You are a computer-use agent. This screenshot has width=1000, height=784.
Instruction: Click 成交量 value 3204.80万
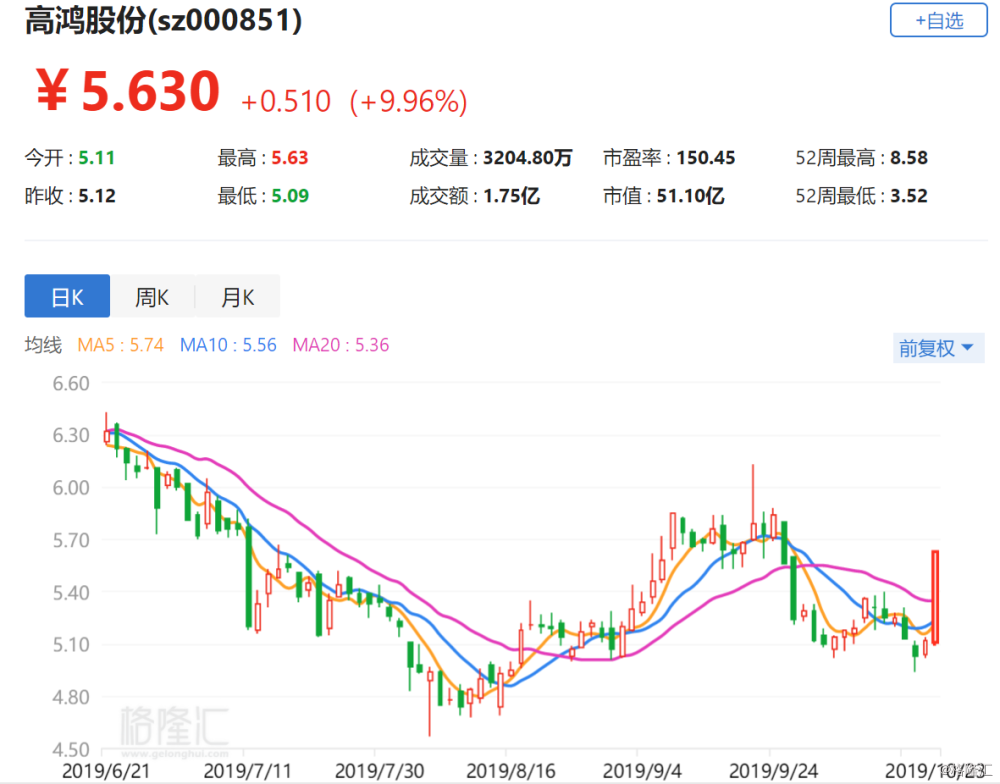527,158
